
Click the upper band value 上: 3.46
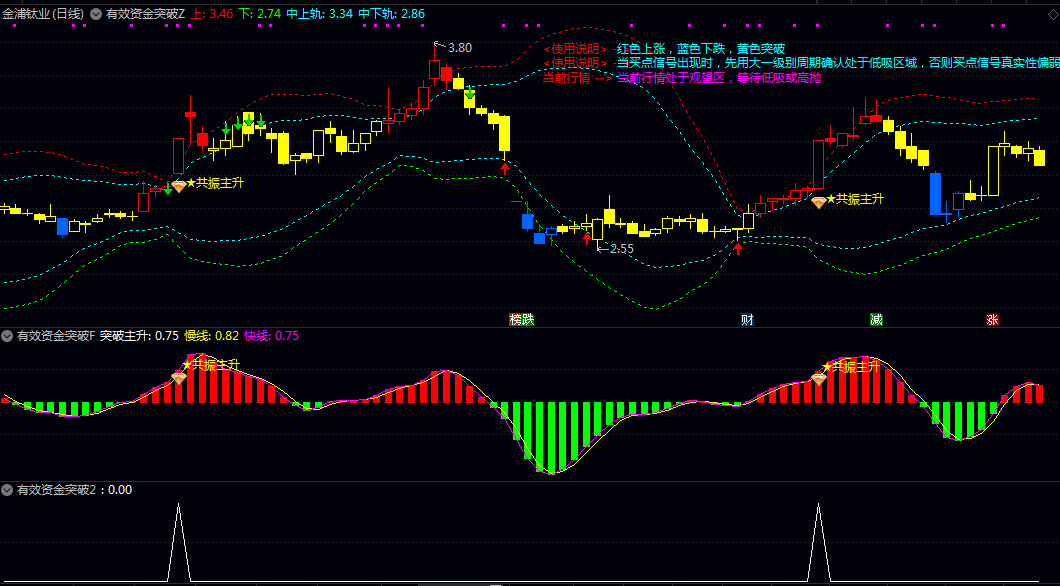(x=212, y=14)
